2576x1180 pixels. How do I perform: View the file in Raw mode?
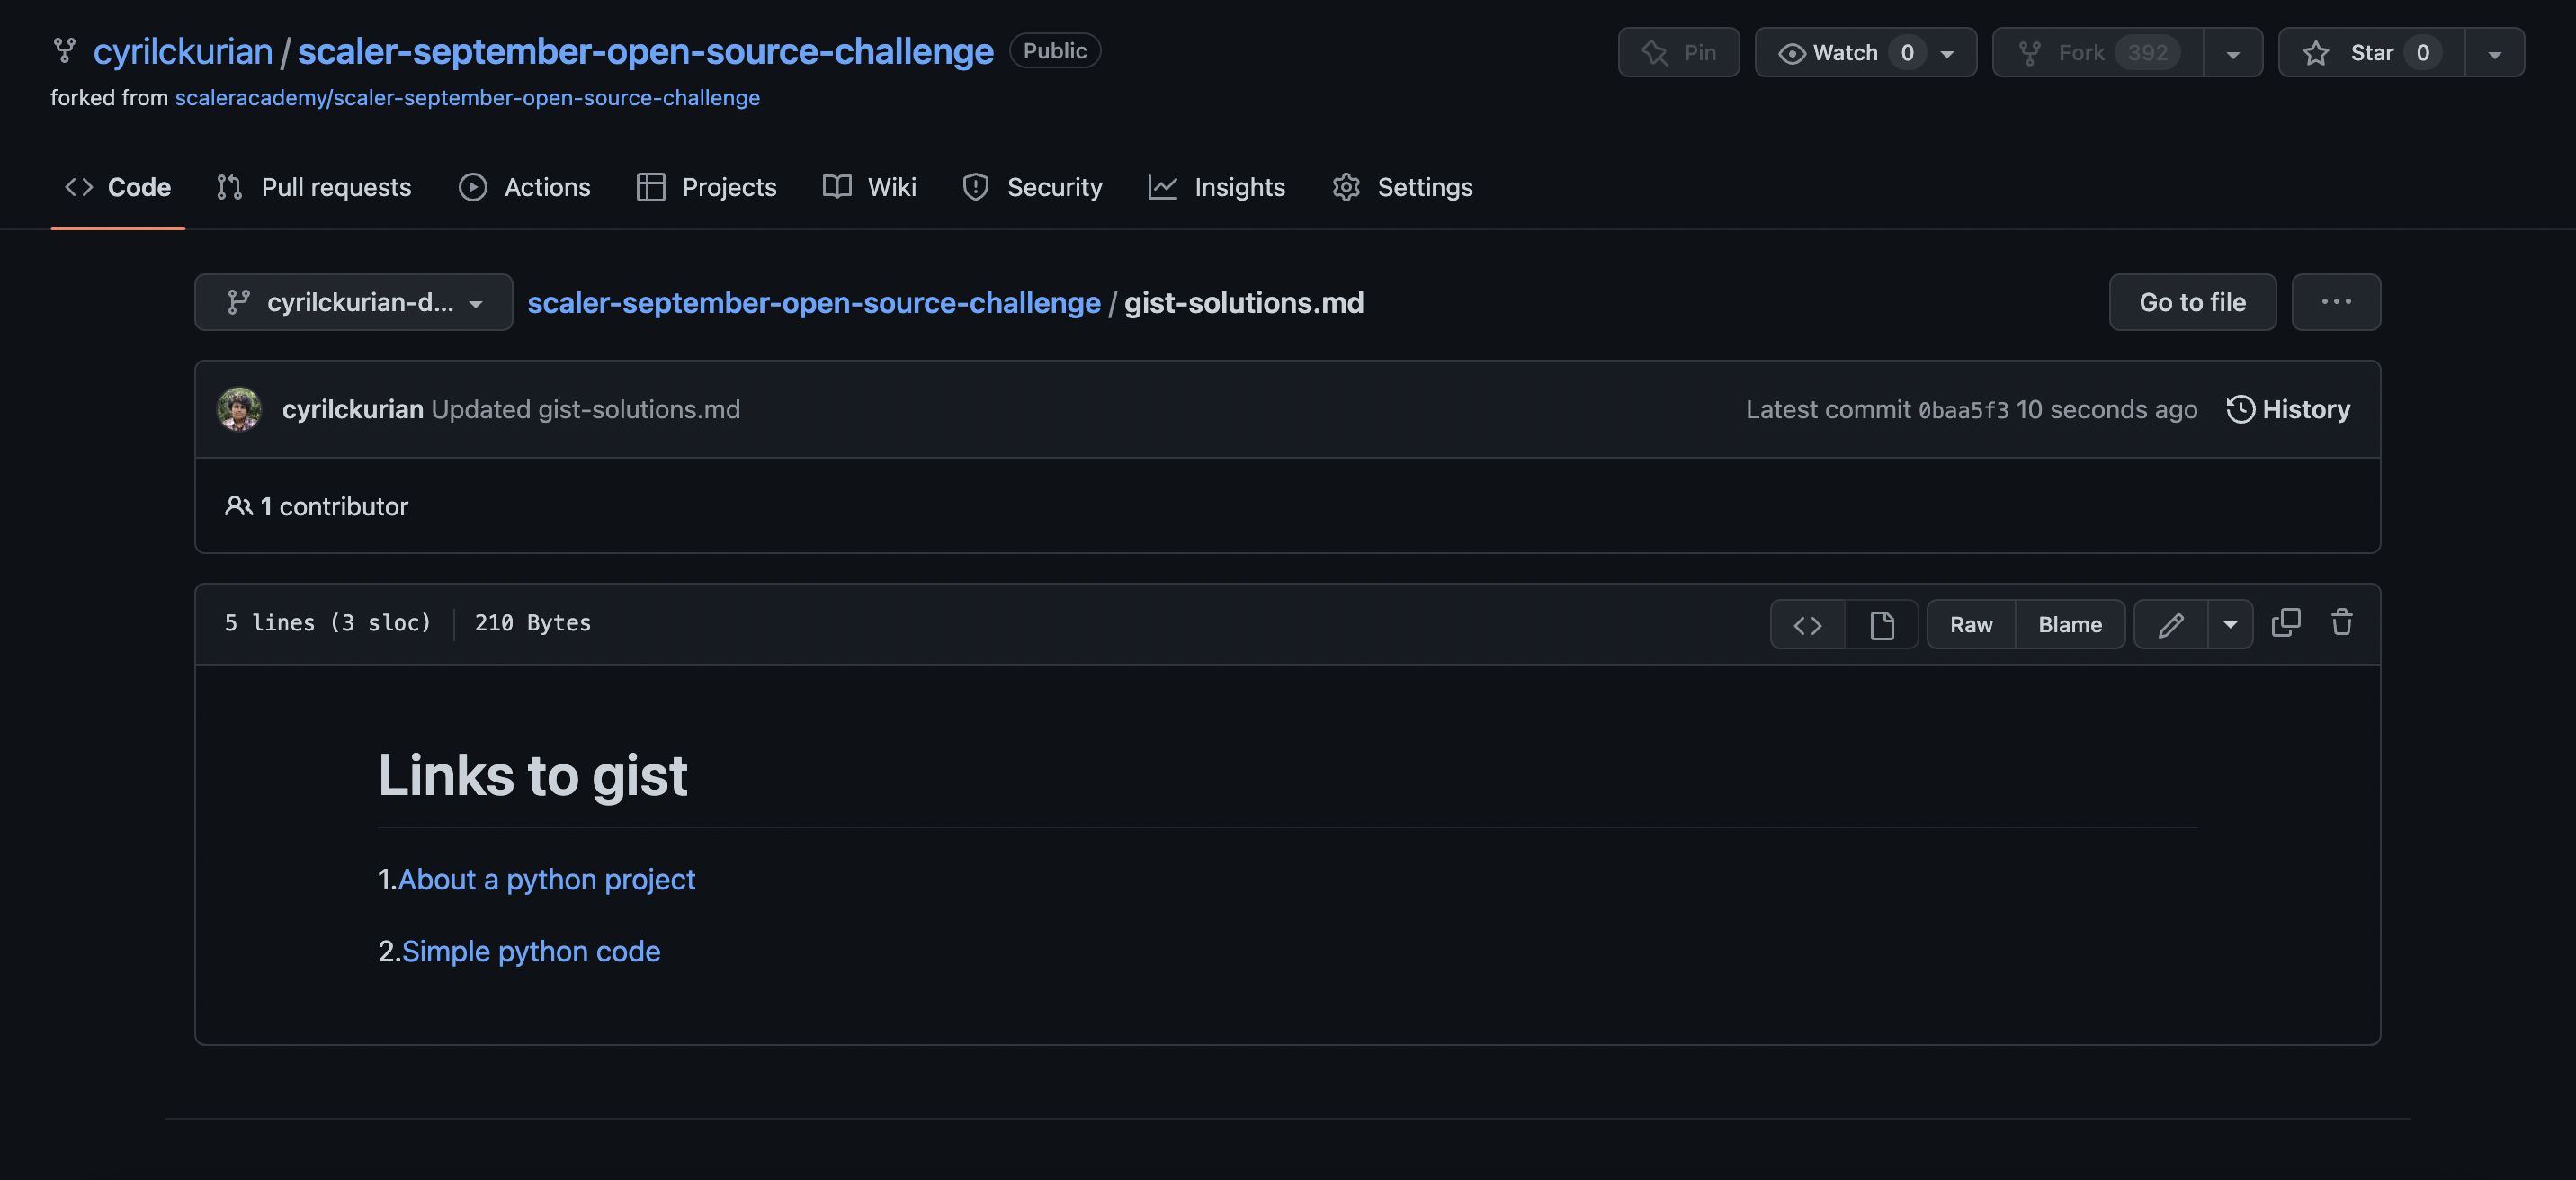tap(1969, 624)
